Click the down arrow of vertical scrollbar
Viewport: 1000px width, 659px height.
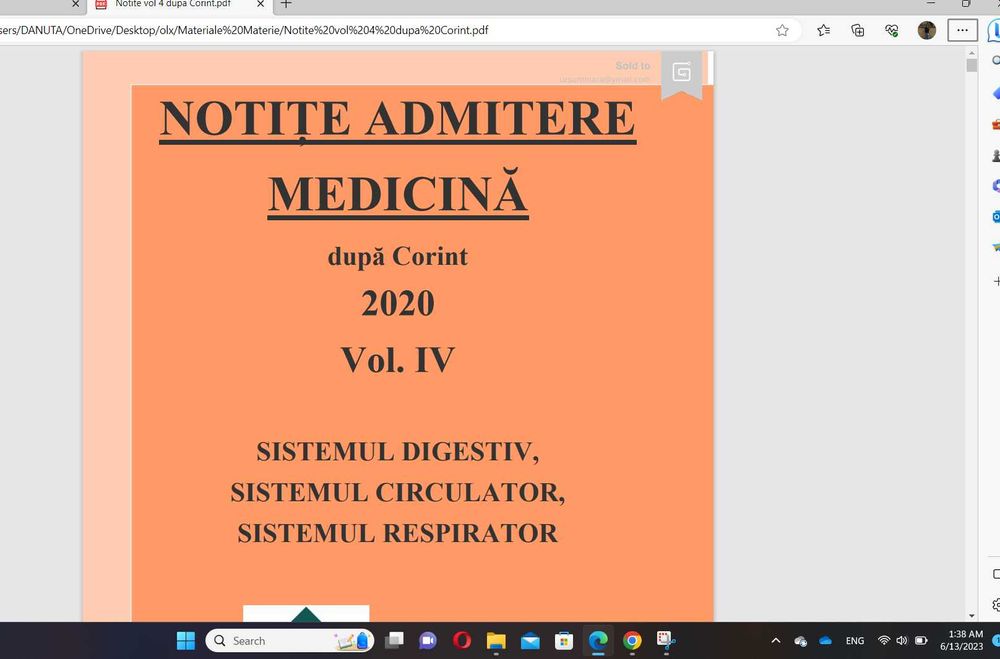coord(971,616)
